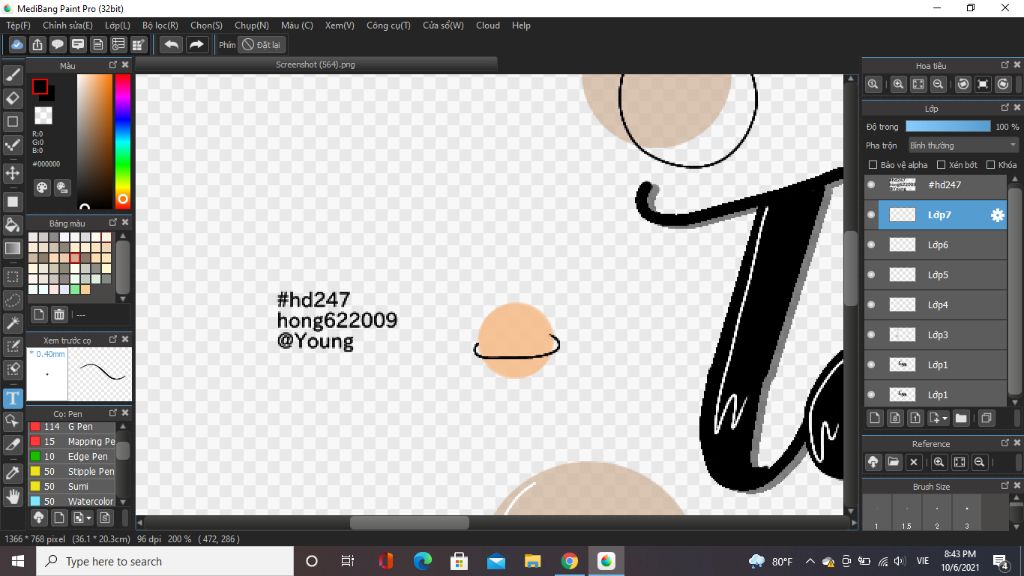Click the up arrow of the layer list
Viewport: 1024px width, 576px height.
pyautogui.click(x=1015, y=179)
